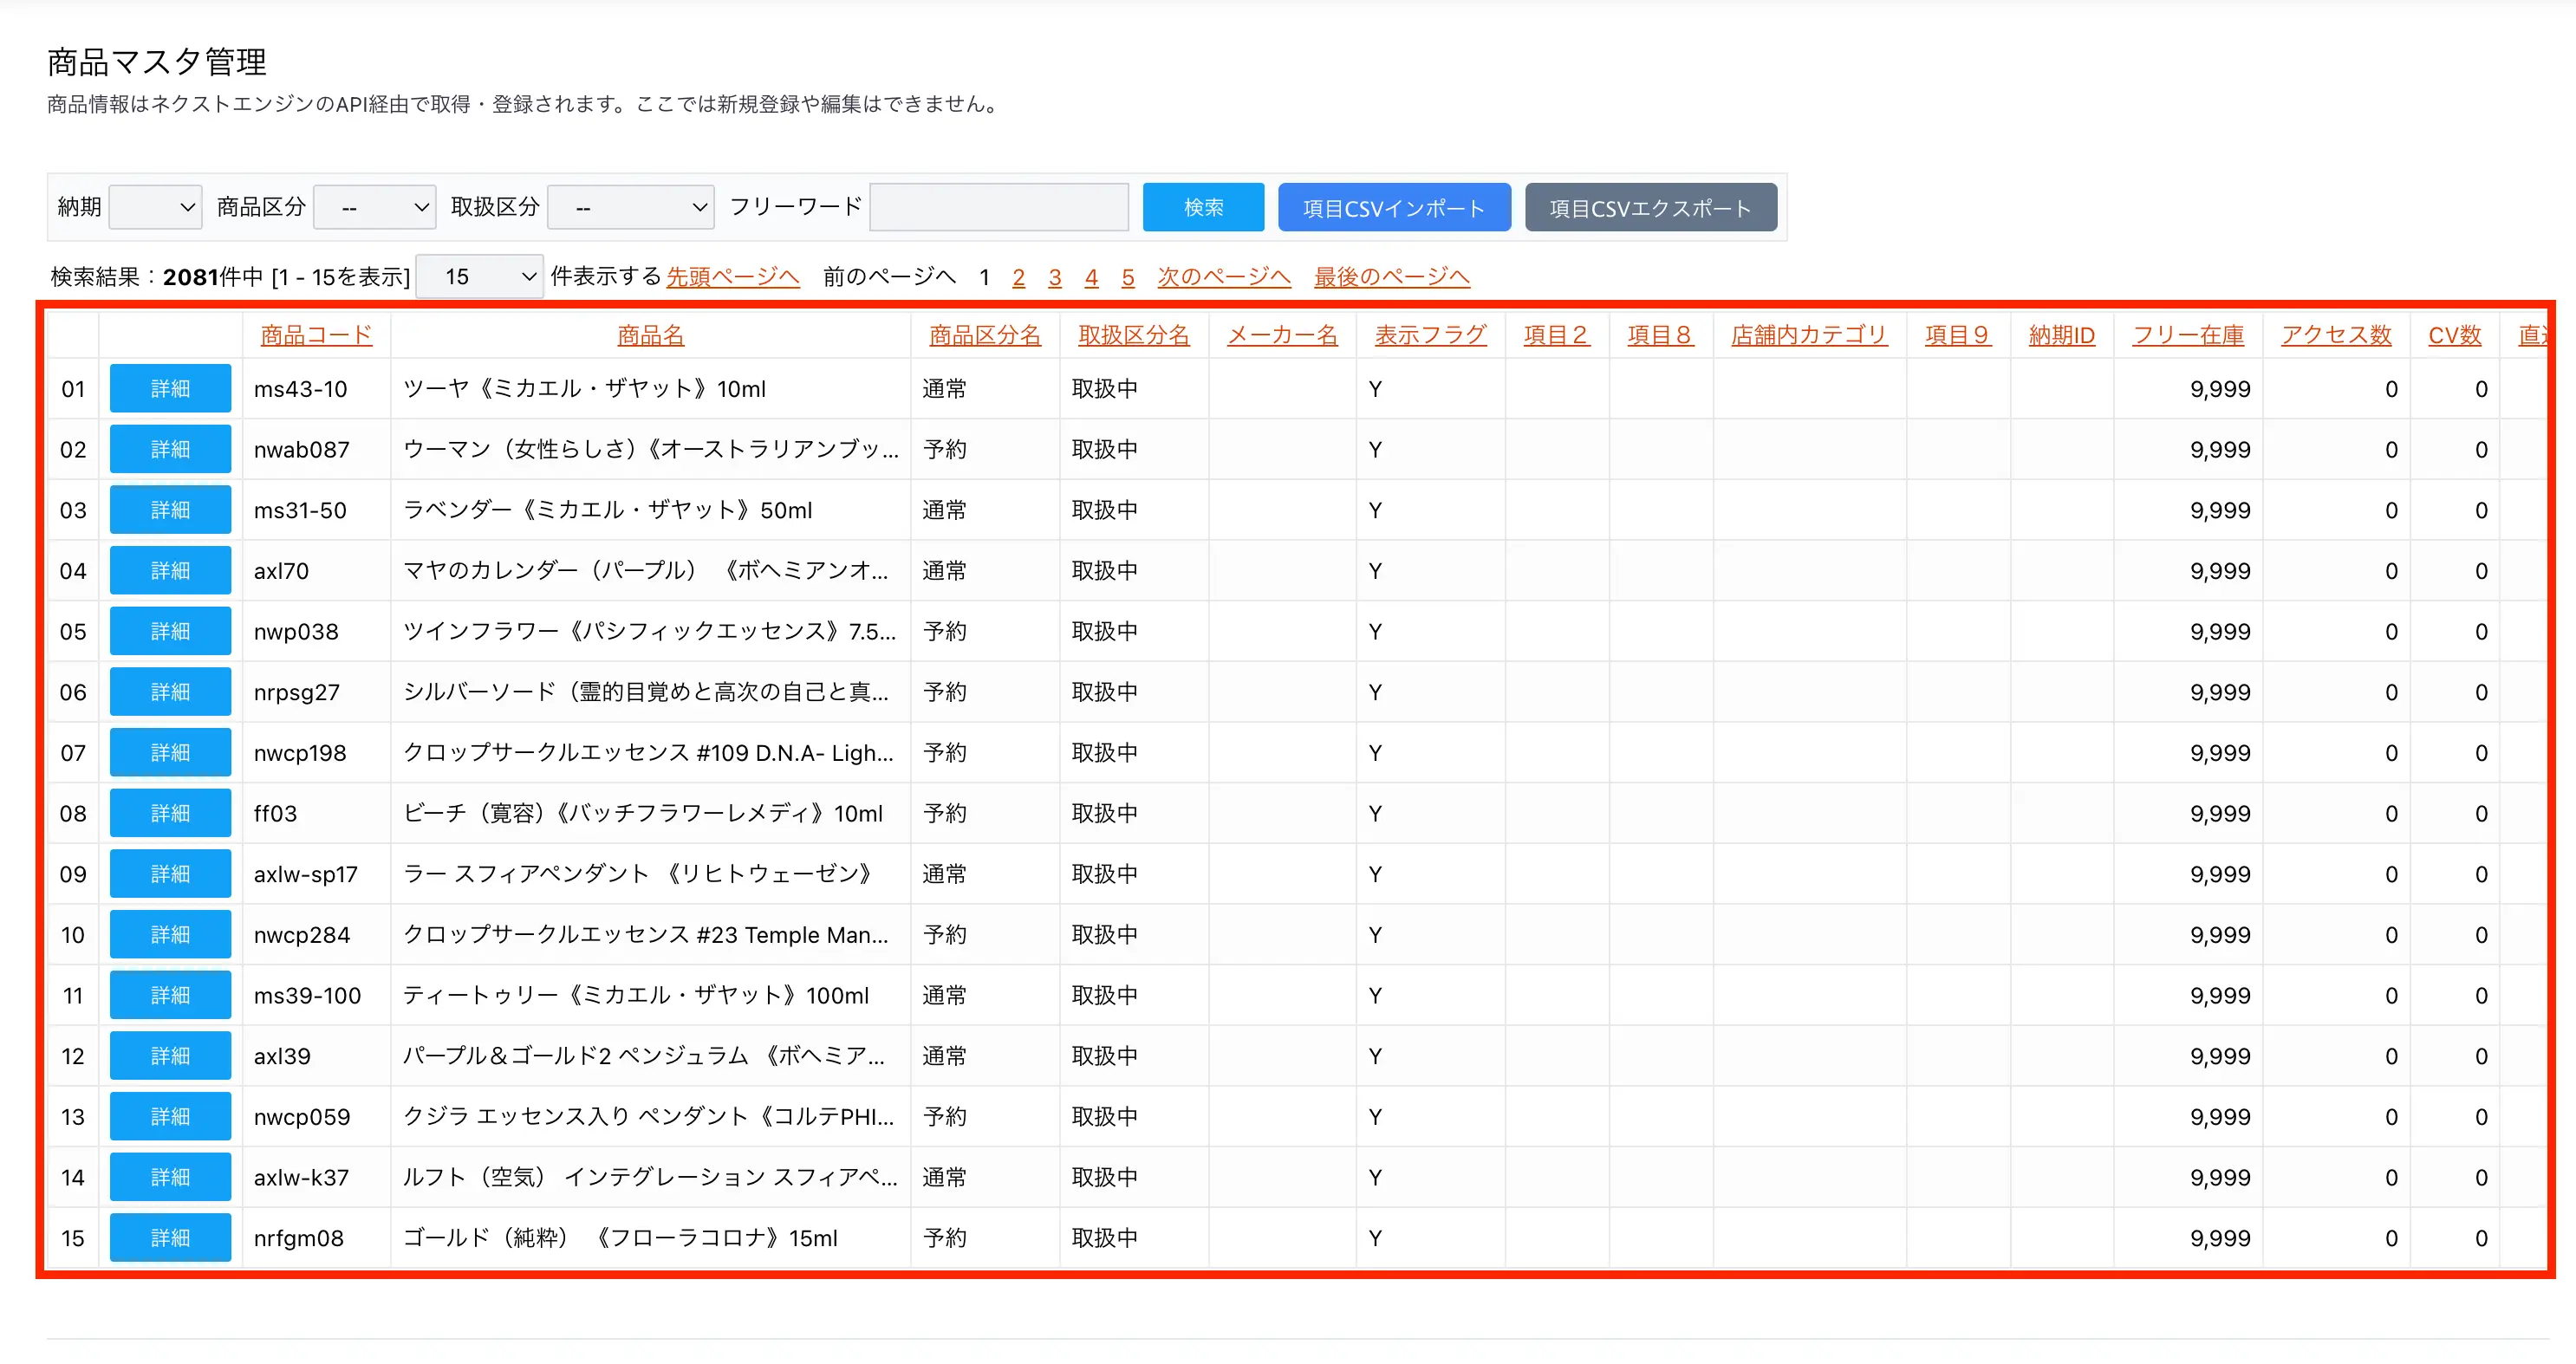The height and width of the screenshot is (1364, 2576).
Task: Open 詳細 for row 14 axlw-k37
Action: (x=170, y=1177)
